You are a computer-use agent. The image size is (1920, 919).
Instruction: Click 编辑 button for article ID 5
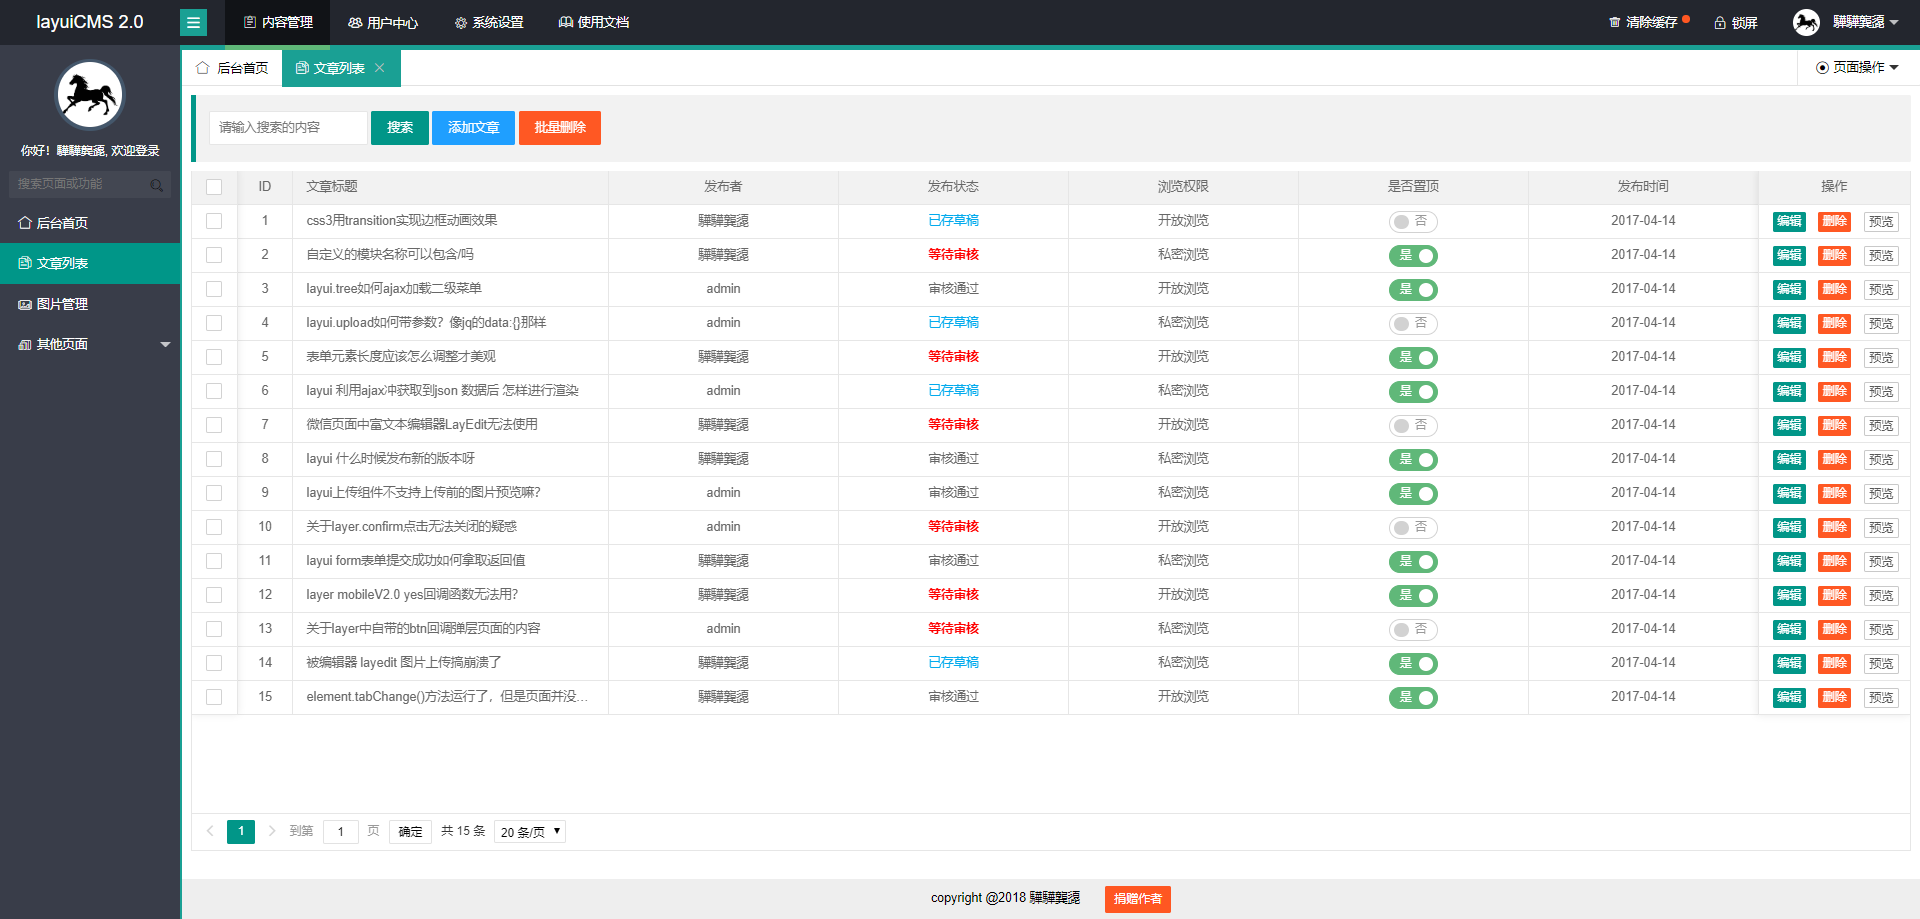(x=1789, y=358)
